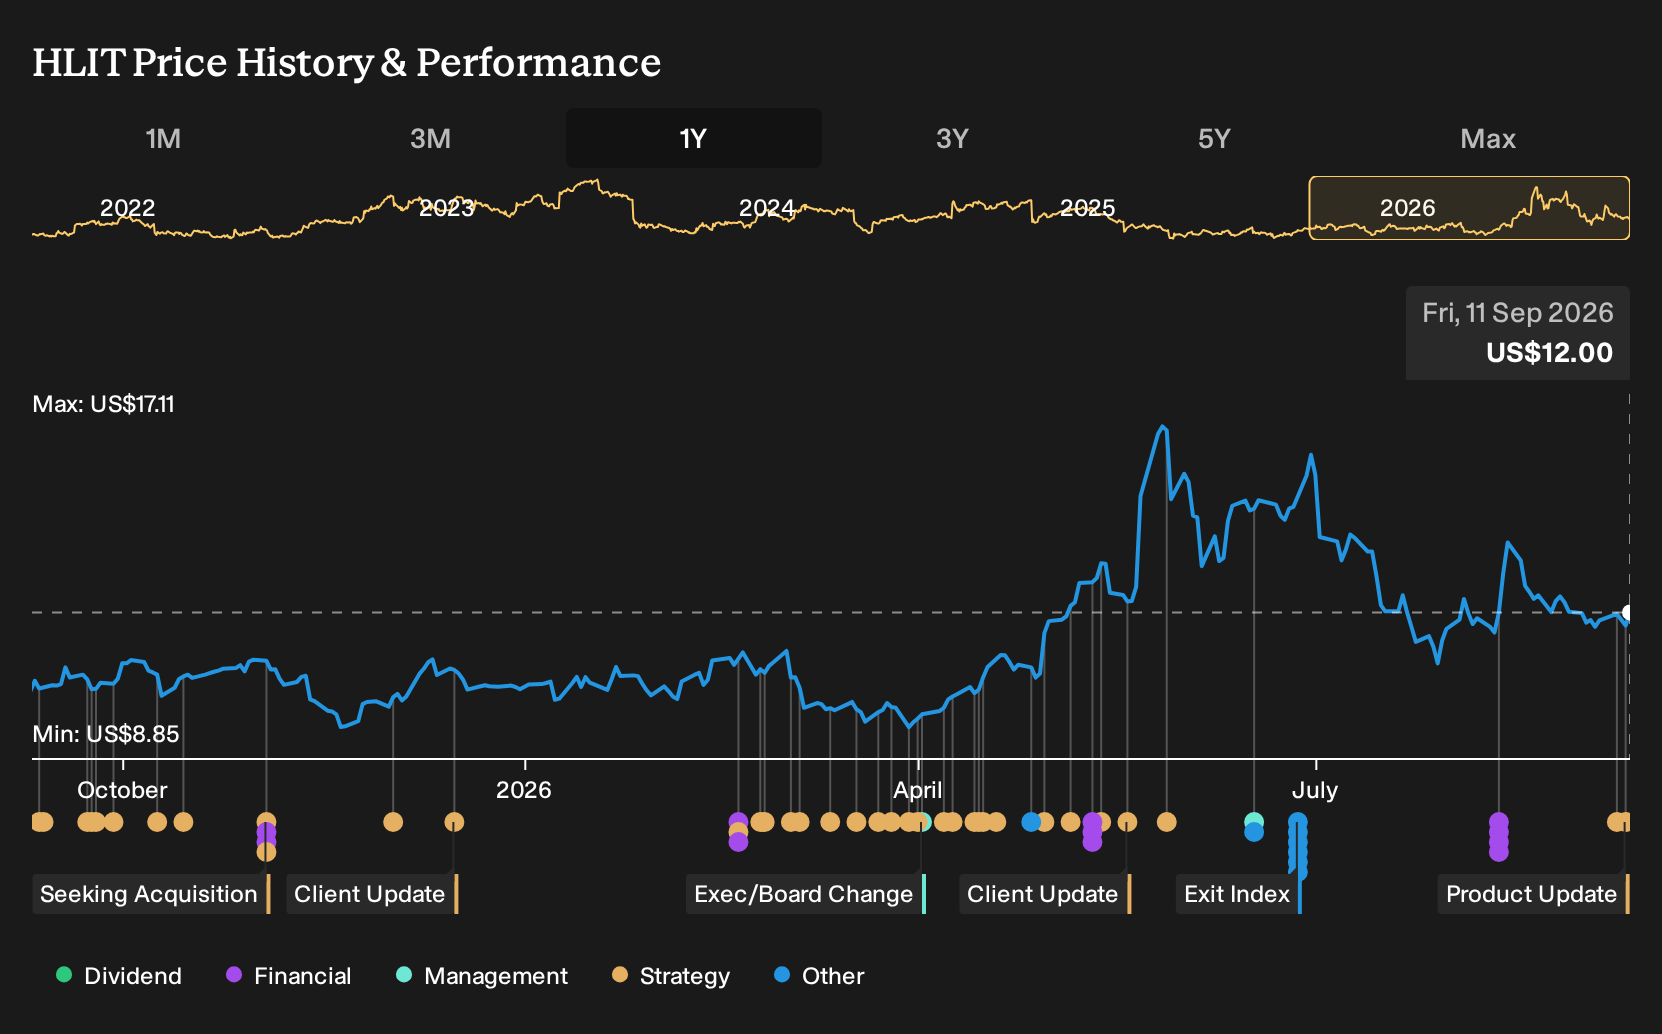This screenshot has height=1034, width=1662.
Task: Select the 3M time range tab
Action: [x=430, y=138]
